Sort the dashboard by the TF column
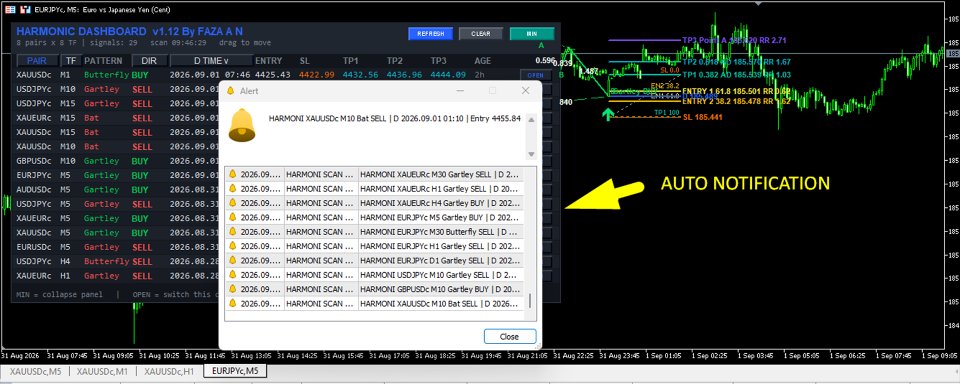 pos(71,61)
